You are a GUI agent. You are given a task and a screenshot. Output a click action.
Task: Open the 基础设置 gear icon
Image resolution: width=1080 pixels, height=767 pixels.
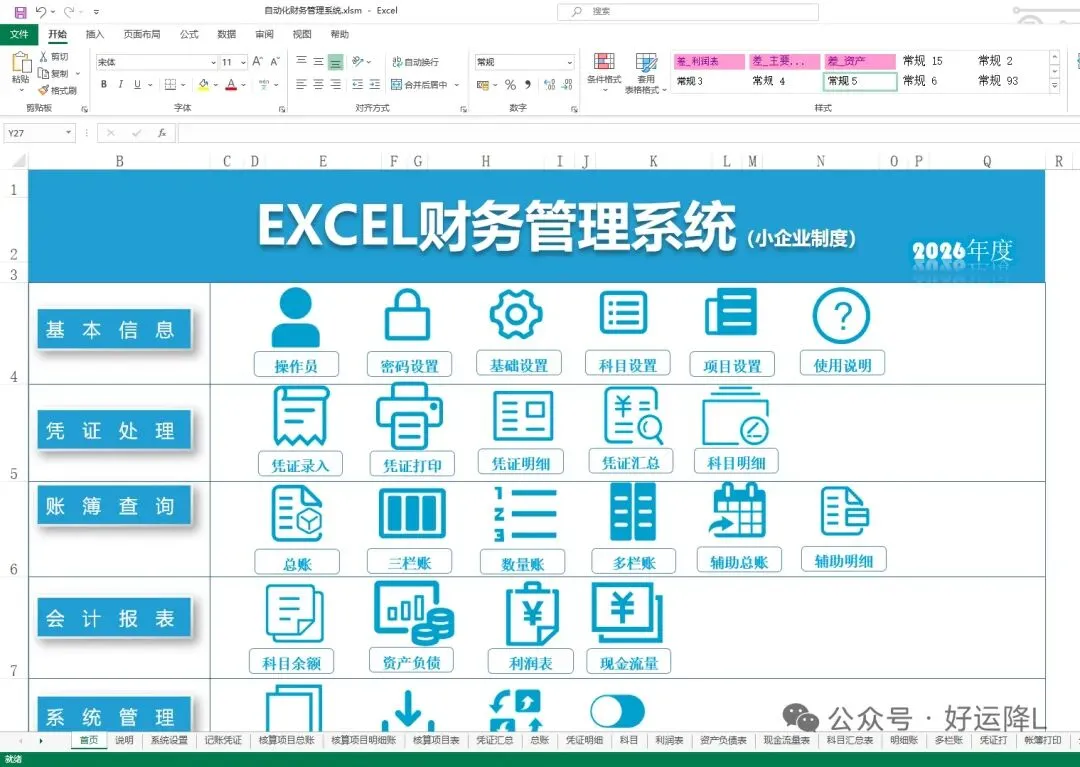coord(516,315)
